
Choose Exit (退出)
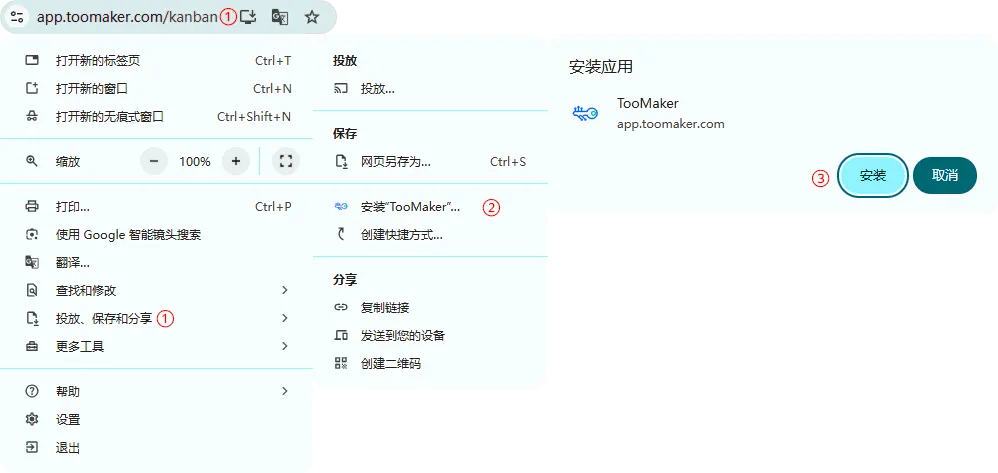tap(158, 448)
